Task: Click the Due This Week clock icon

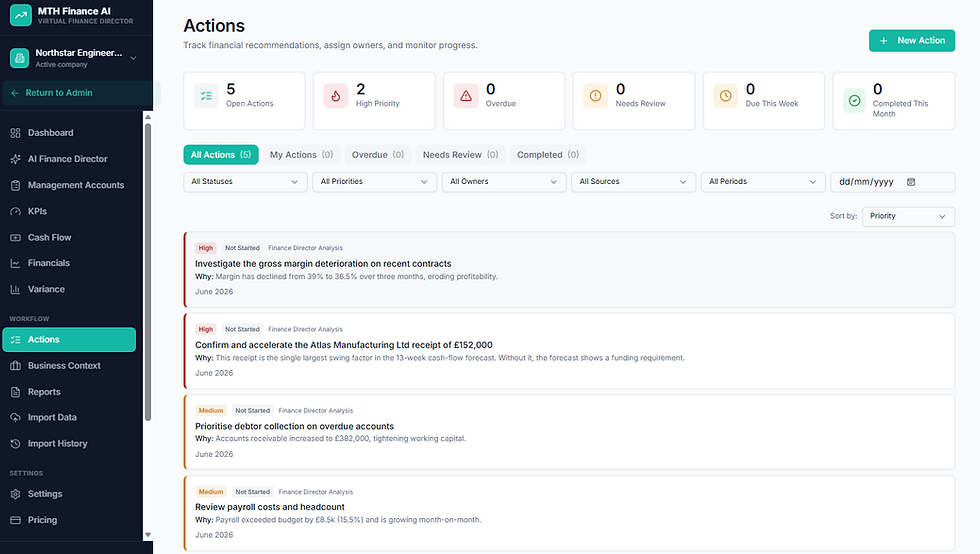Action: pos(726,96)
